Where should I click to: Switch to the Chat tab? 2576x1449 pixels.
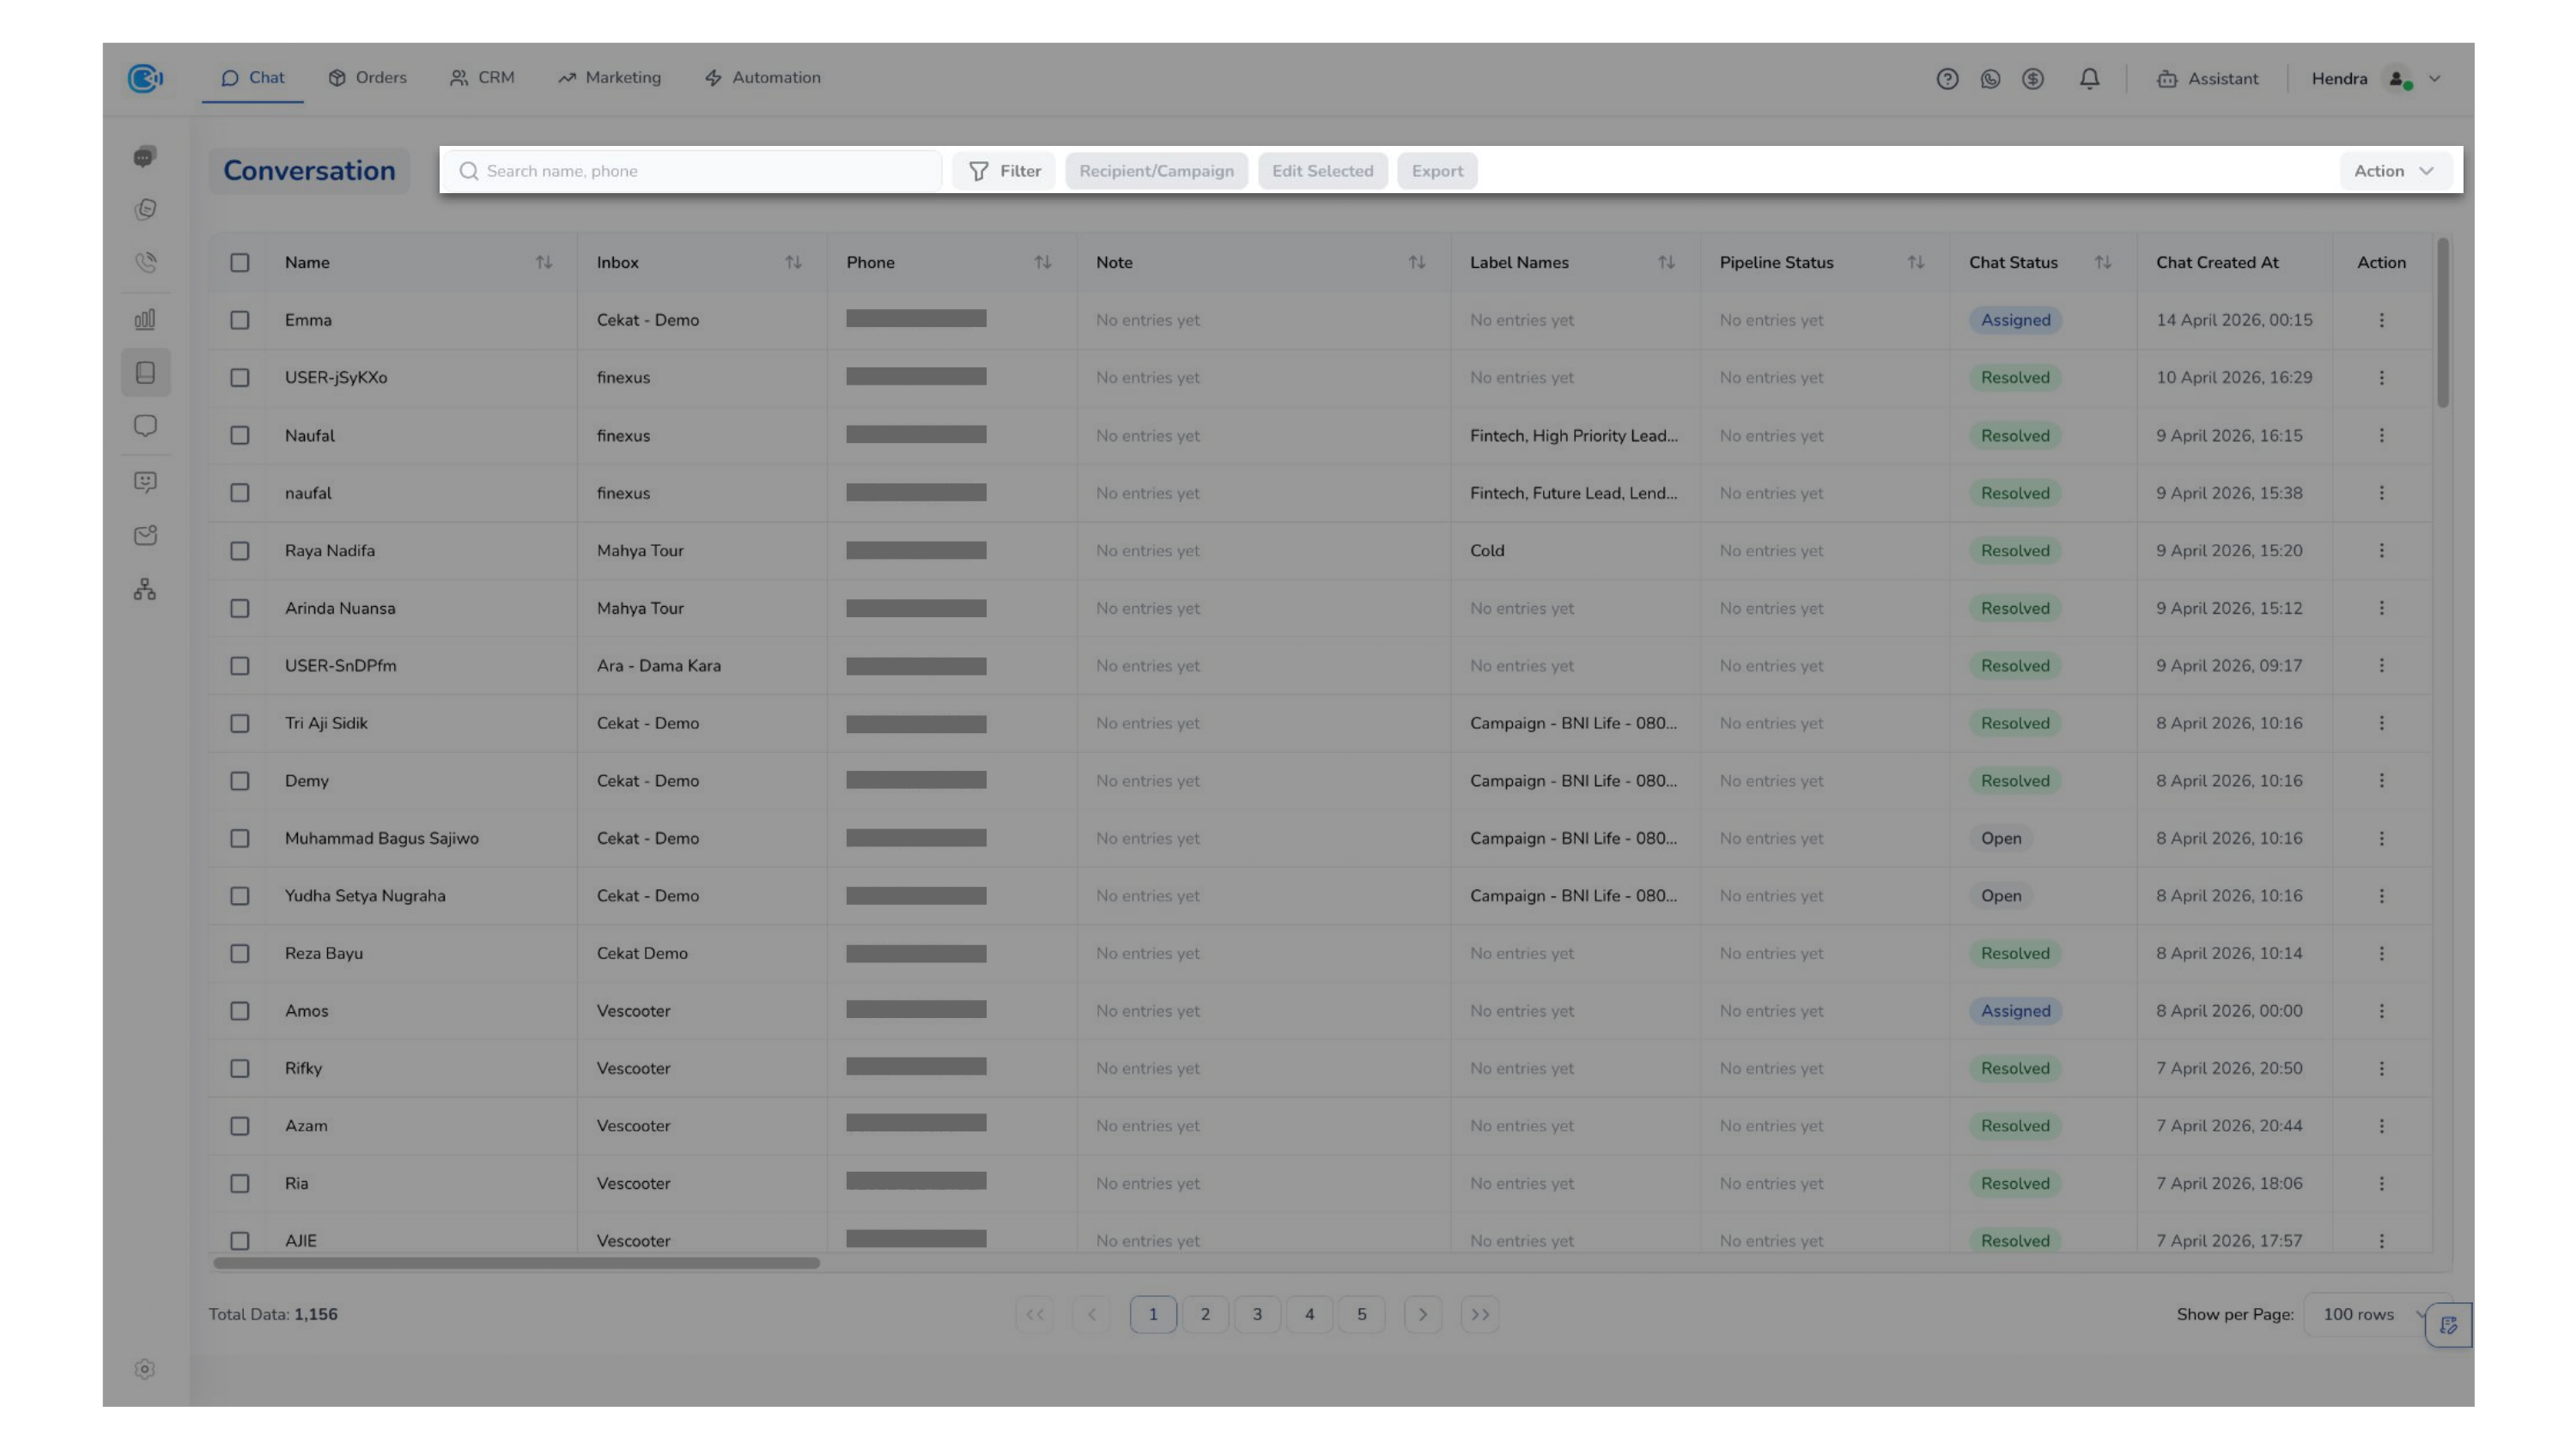pos(253,78)
